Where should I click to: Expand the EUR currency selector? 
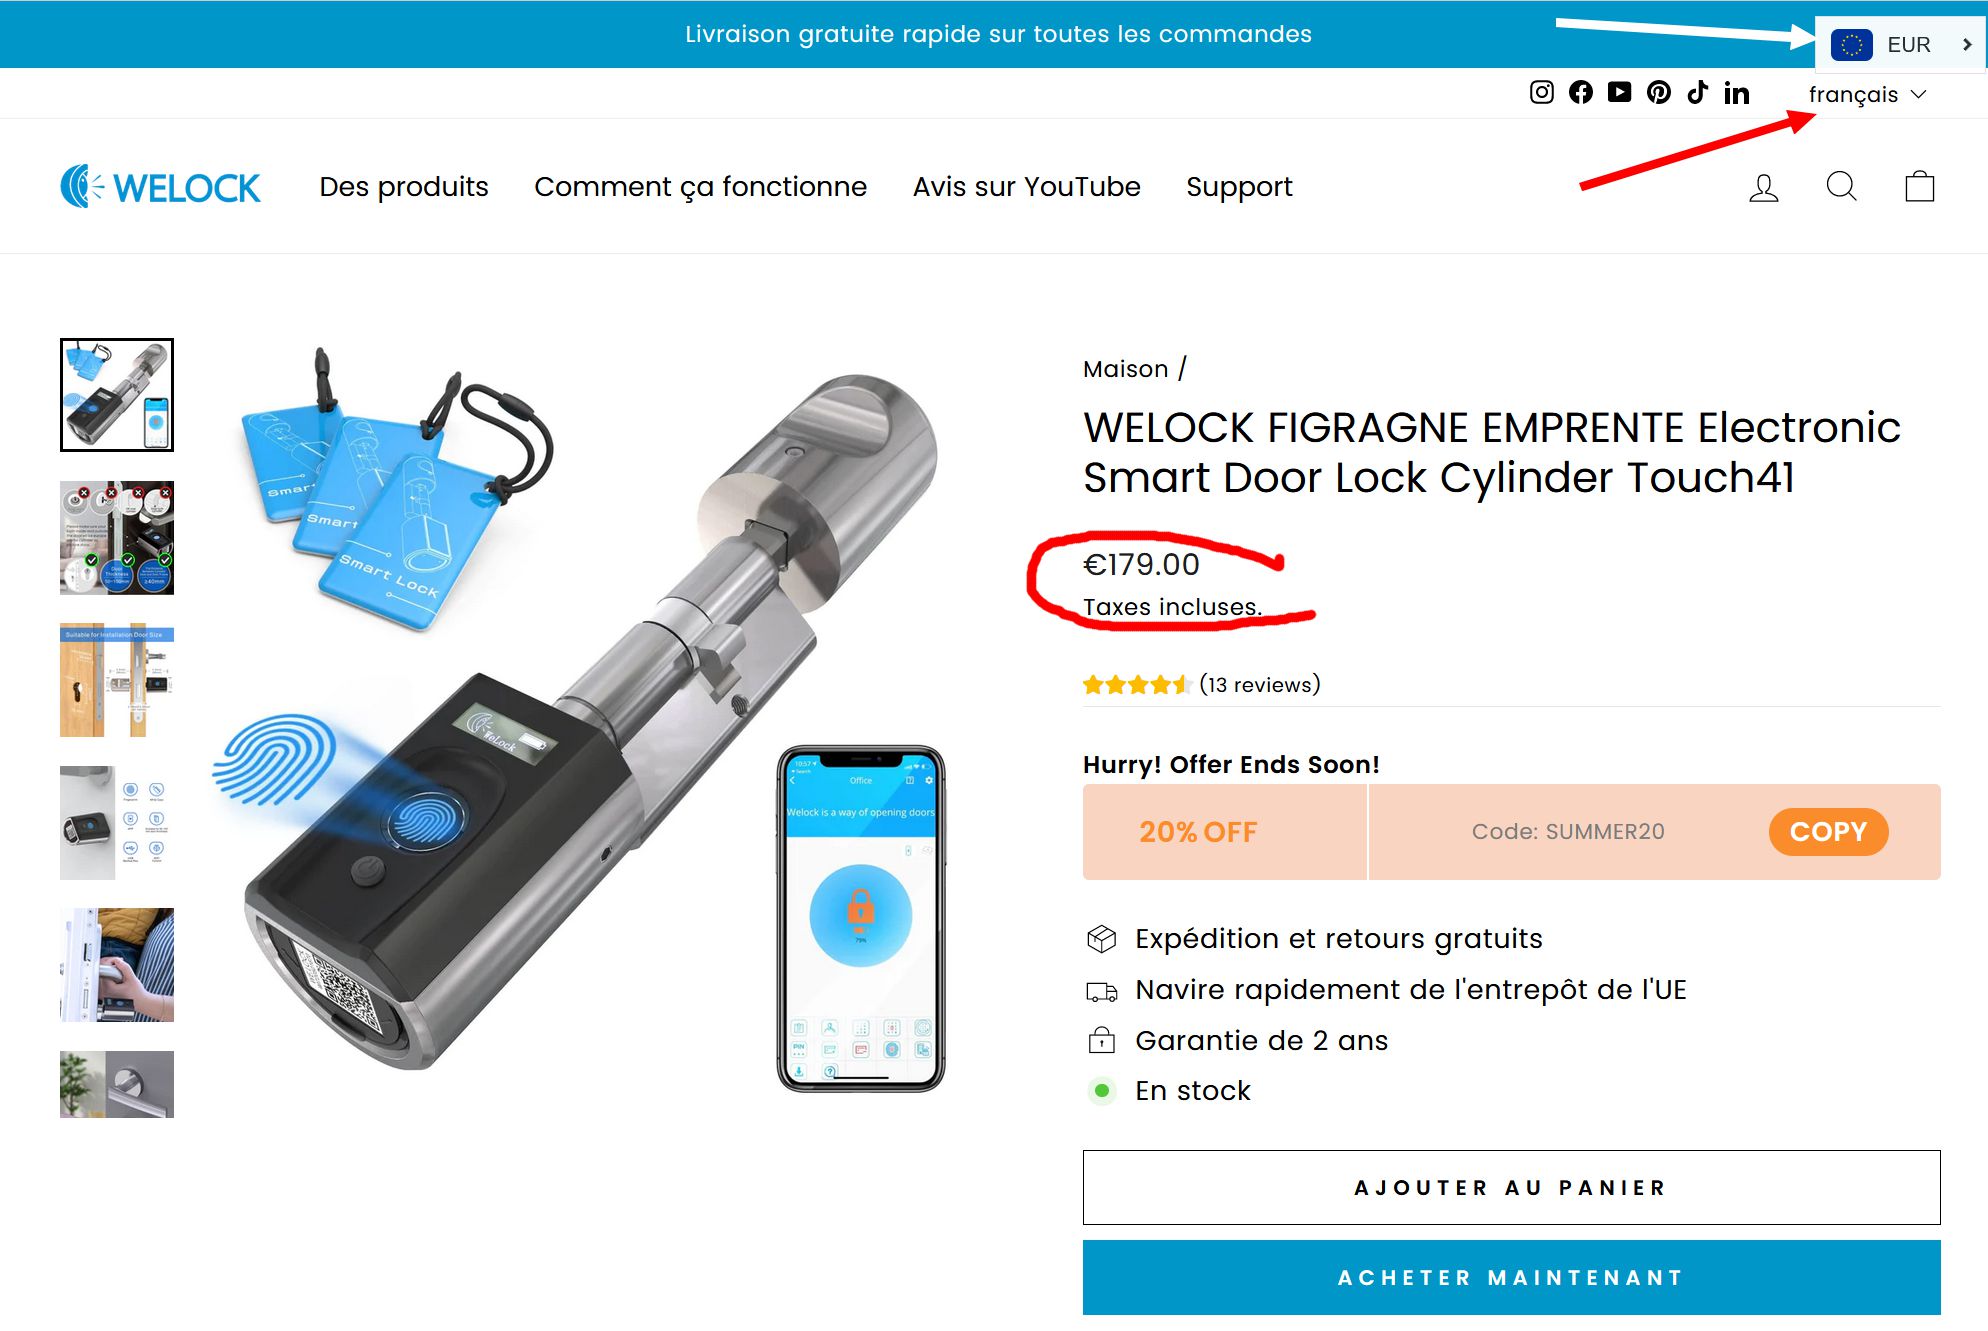pos(1901,44)
